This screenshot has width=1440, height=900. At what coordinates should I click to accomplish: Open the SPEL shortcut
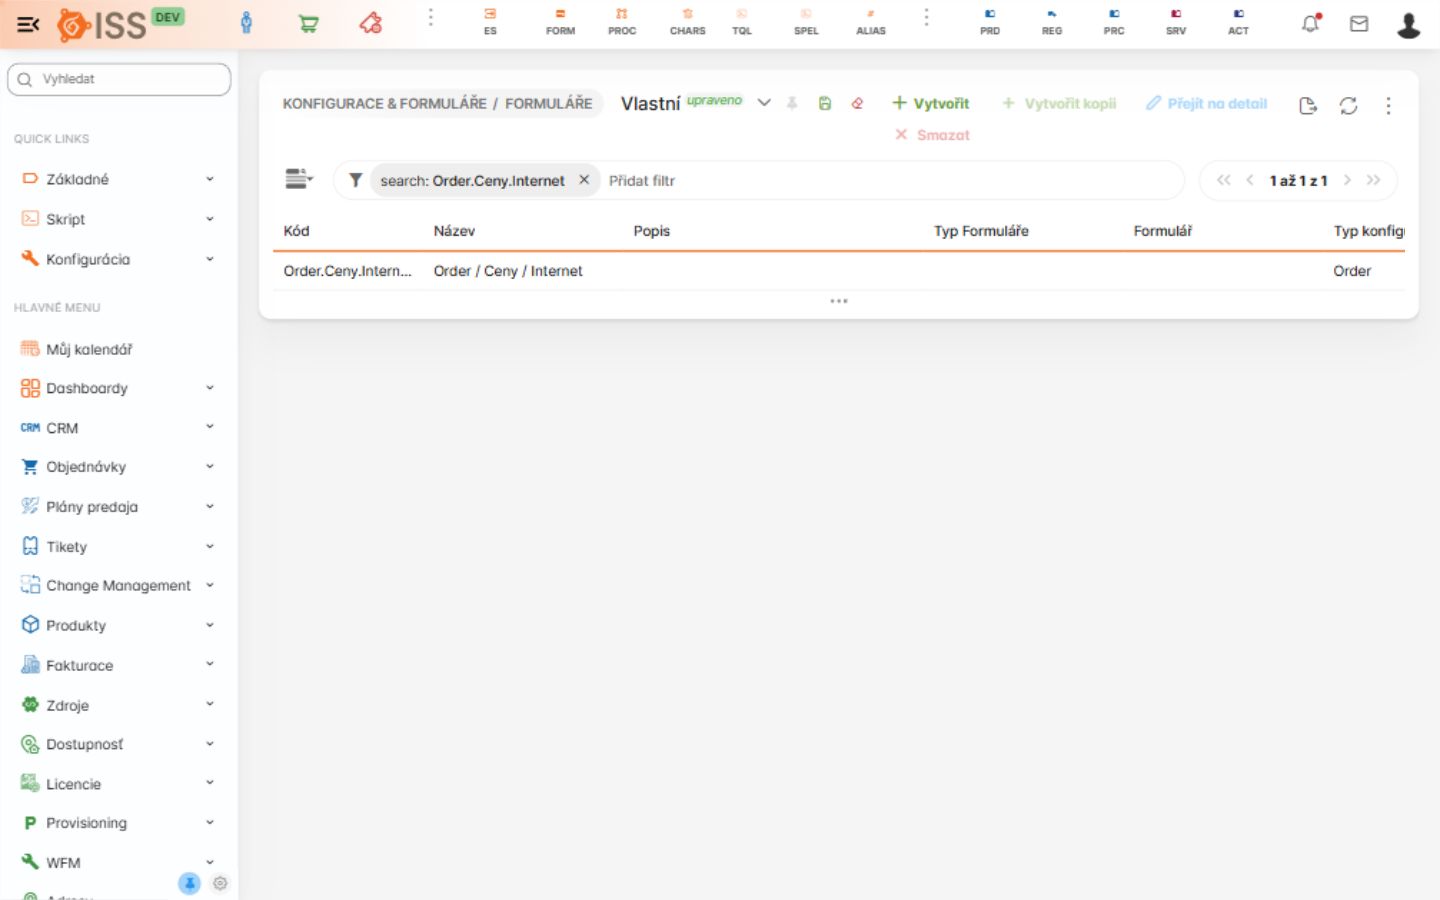coord(806,22)
